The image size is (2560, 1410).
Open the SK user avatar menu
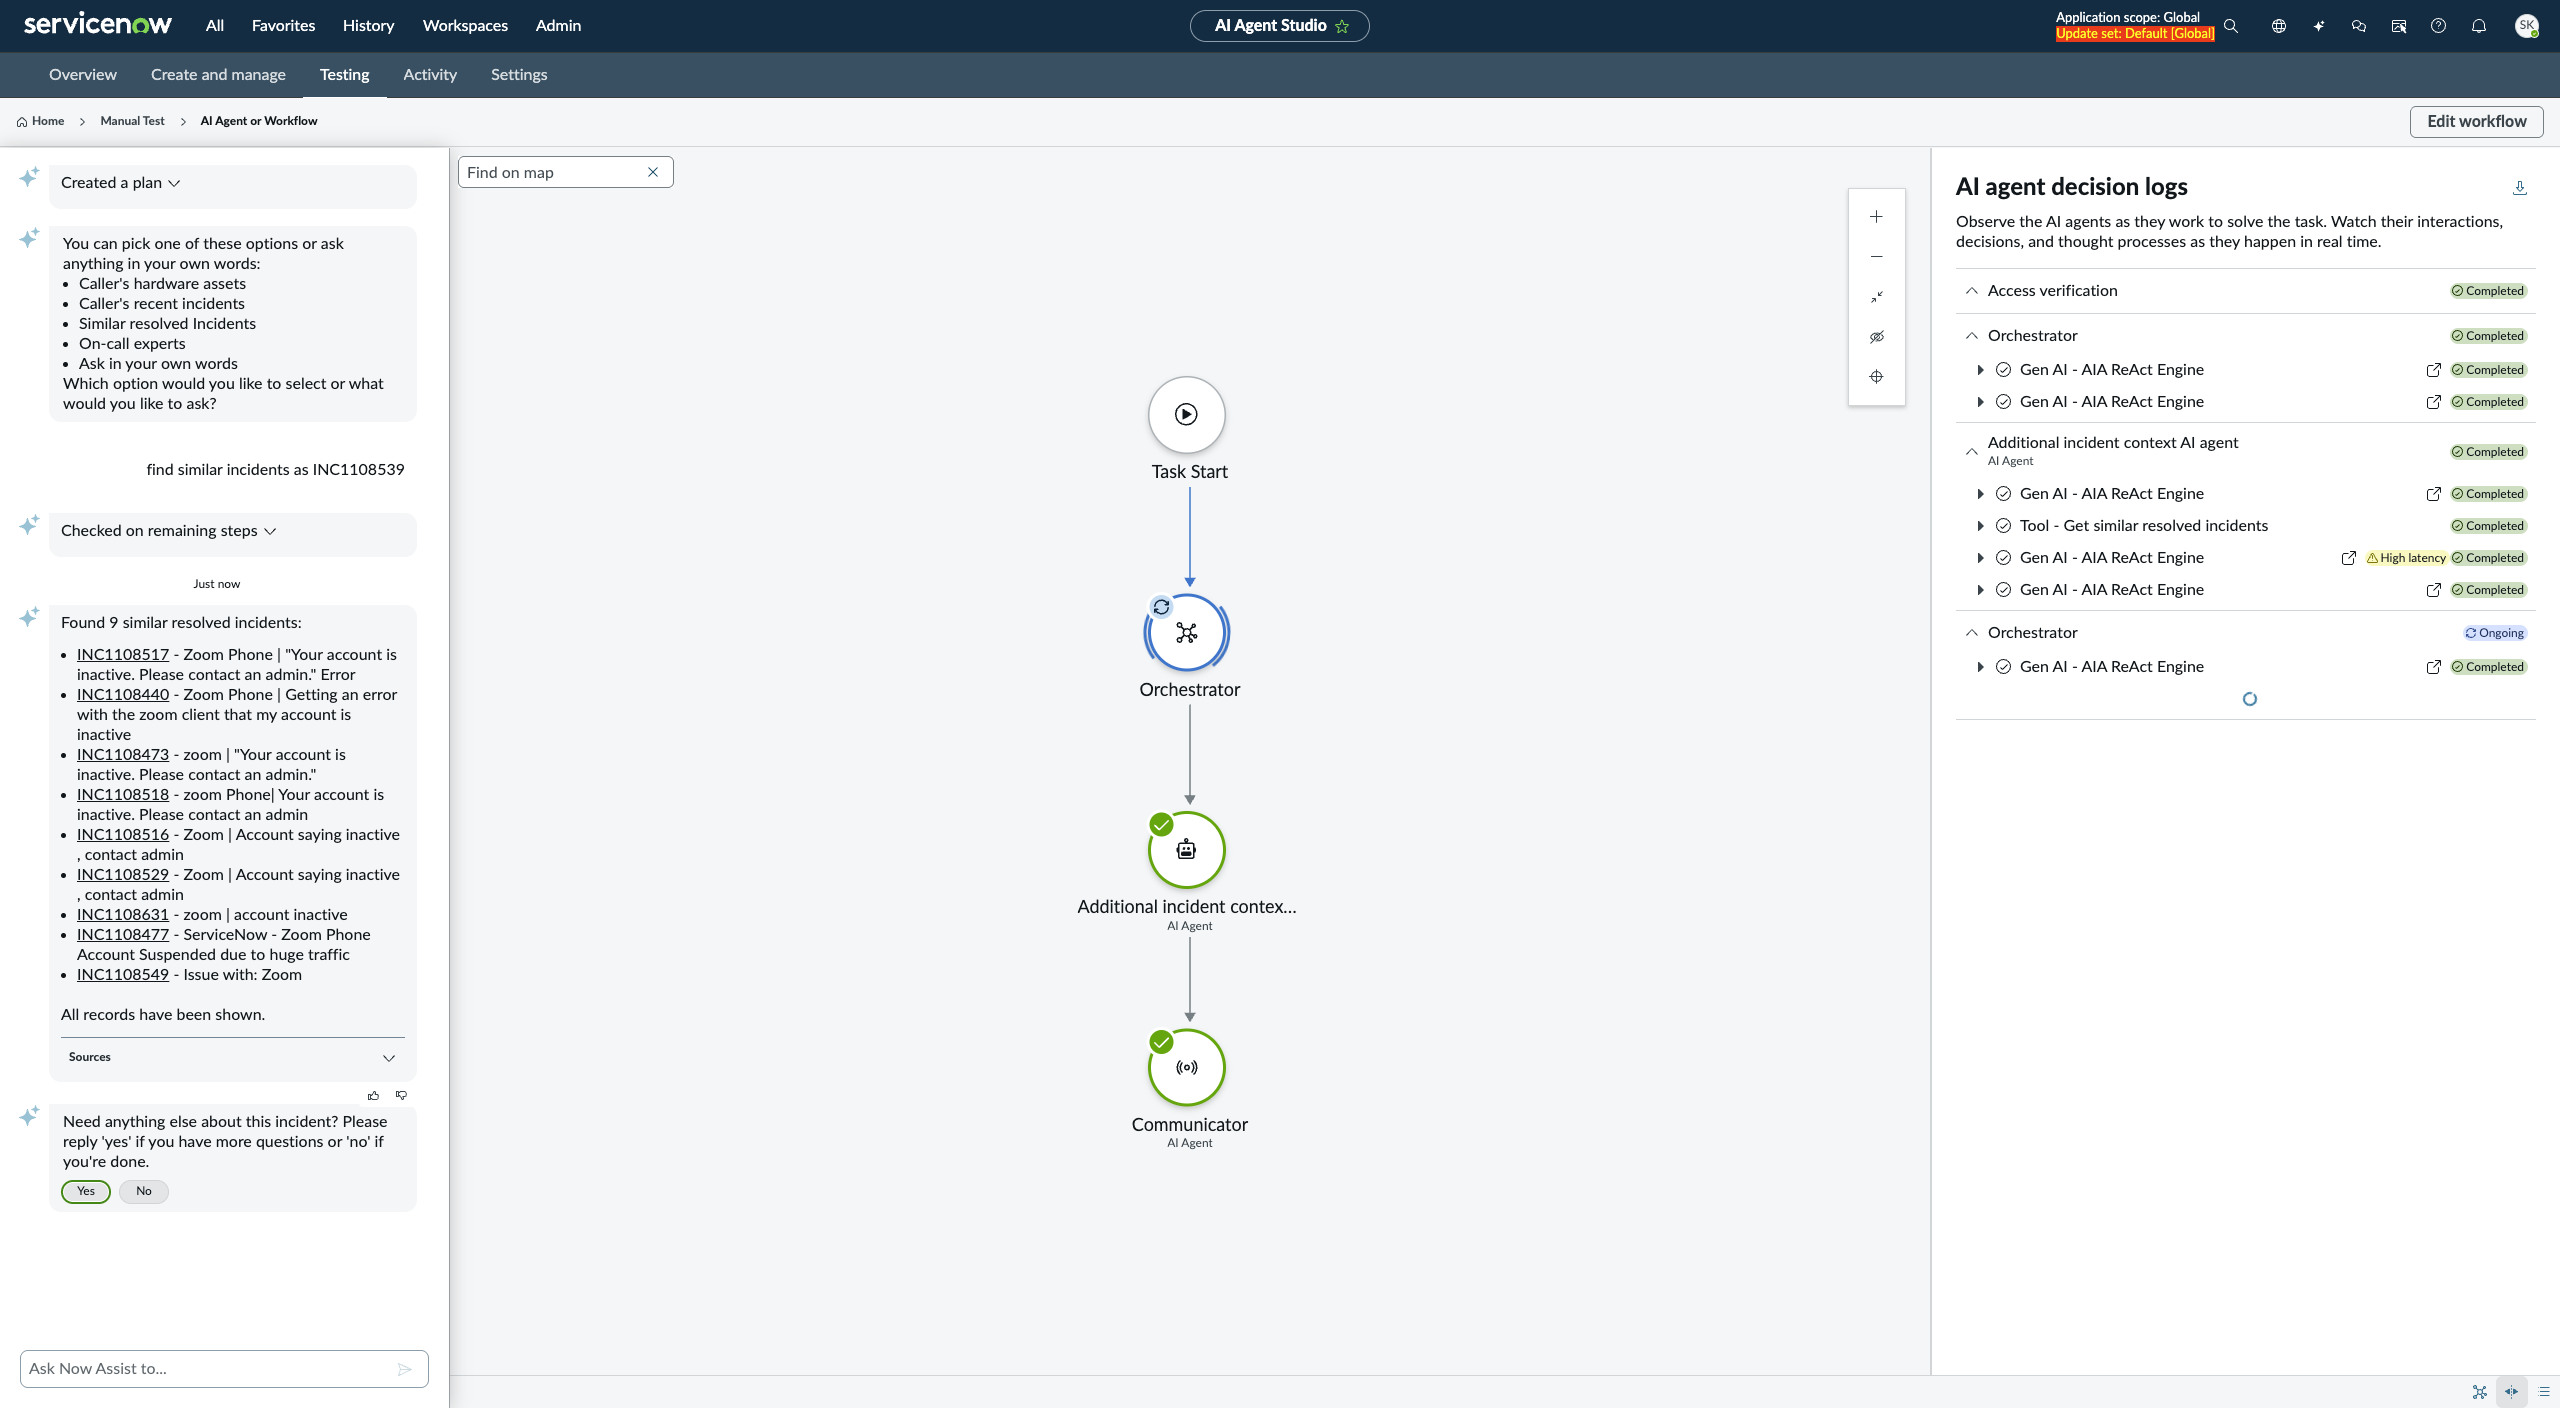[x=2527, y=26]
